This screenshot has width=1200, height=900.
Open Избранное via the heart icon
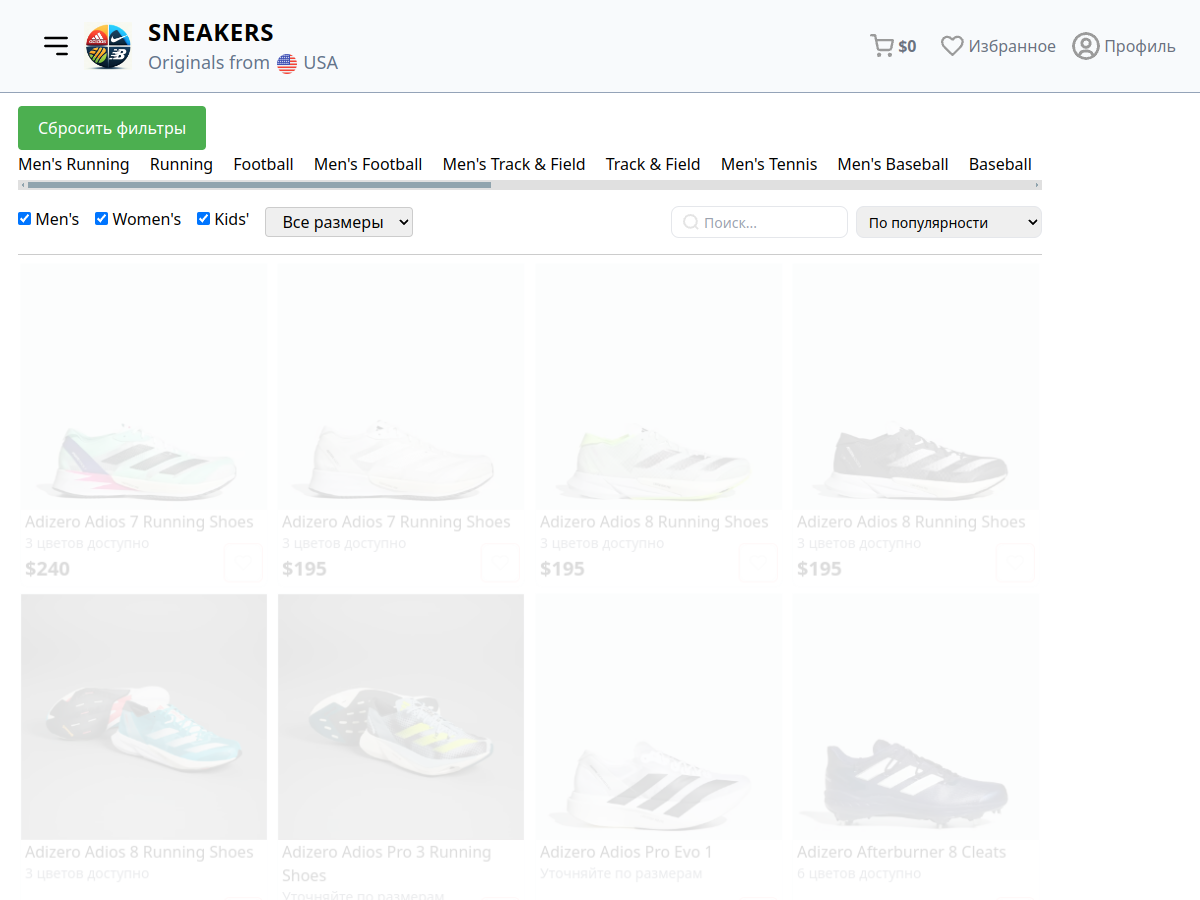click(x=951, y=45)
